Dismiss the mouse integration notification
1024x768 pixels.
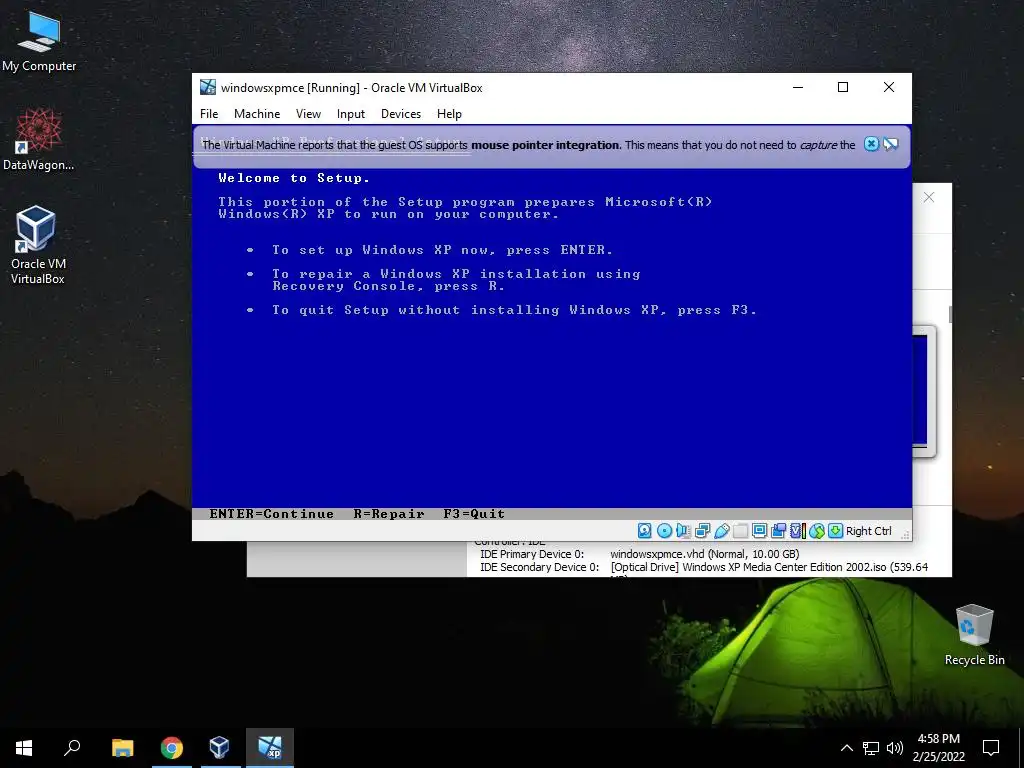pos(871,144)
